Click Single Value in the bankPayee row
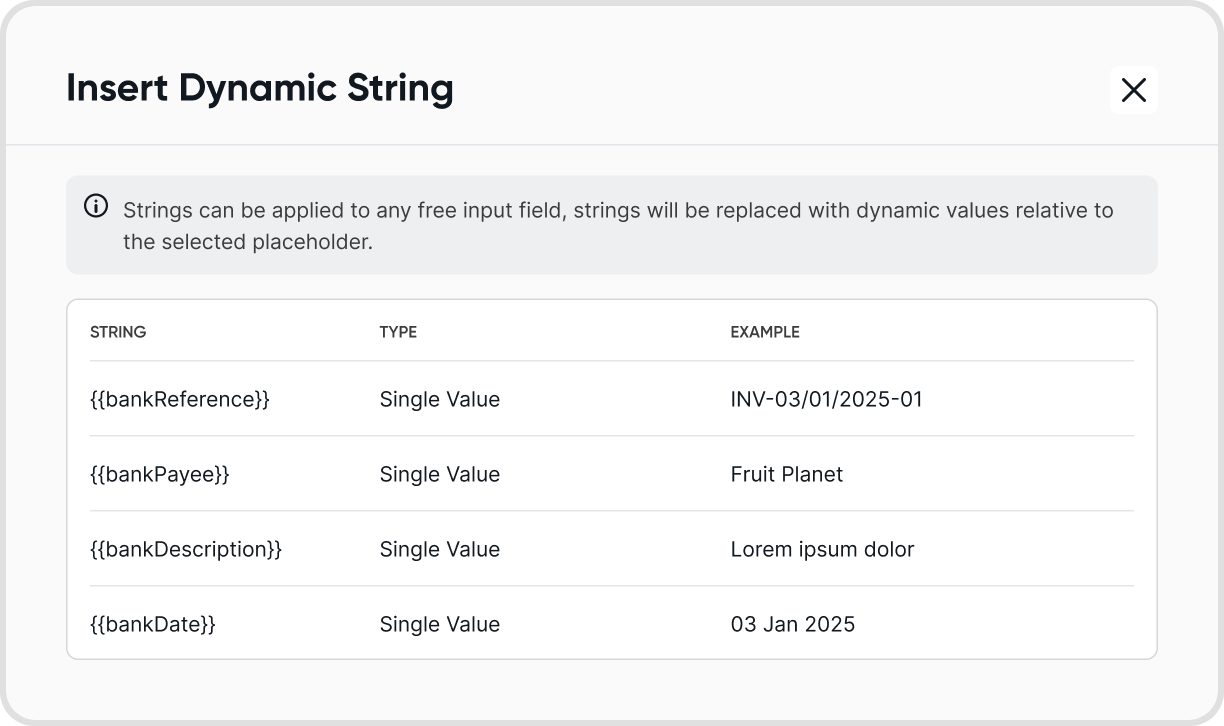 point(440,475)
